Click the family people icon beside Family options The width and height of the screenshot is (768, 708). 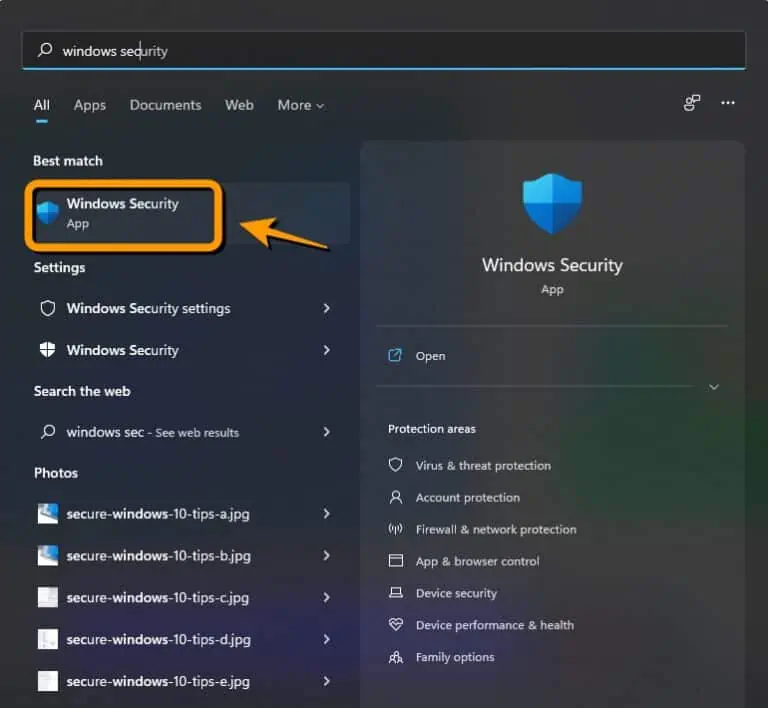(395, 657)
